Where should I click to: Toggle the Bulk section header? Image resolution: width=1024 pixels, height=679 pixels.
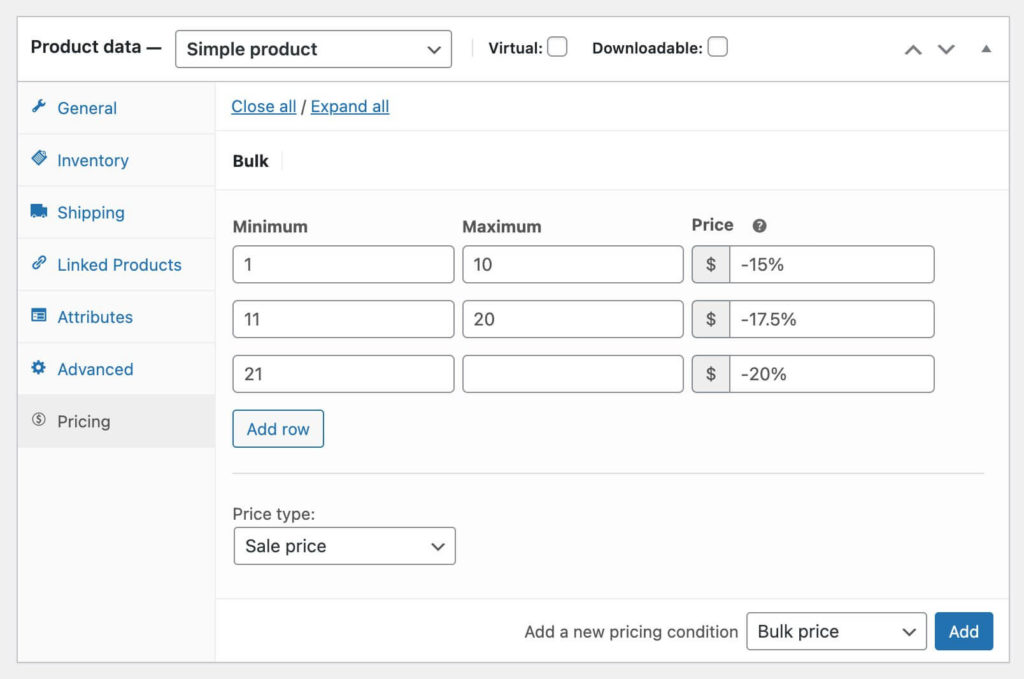point(611,161)
